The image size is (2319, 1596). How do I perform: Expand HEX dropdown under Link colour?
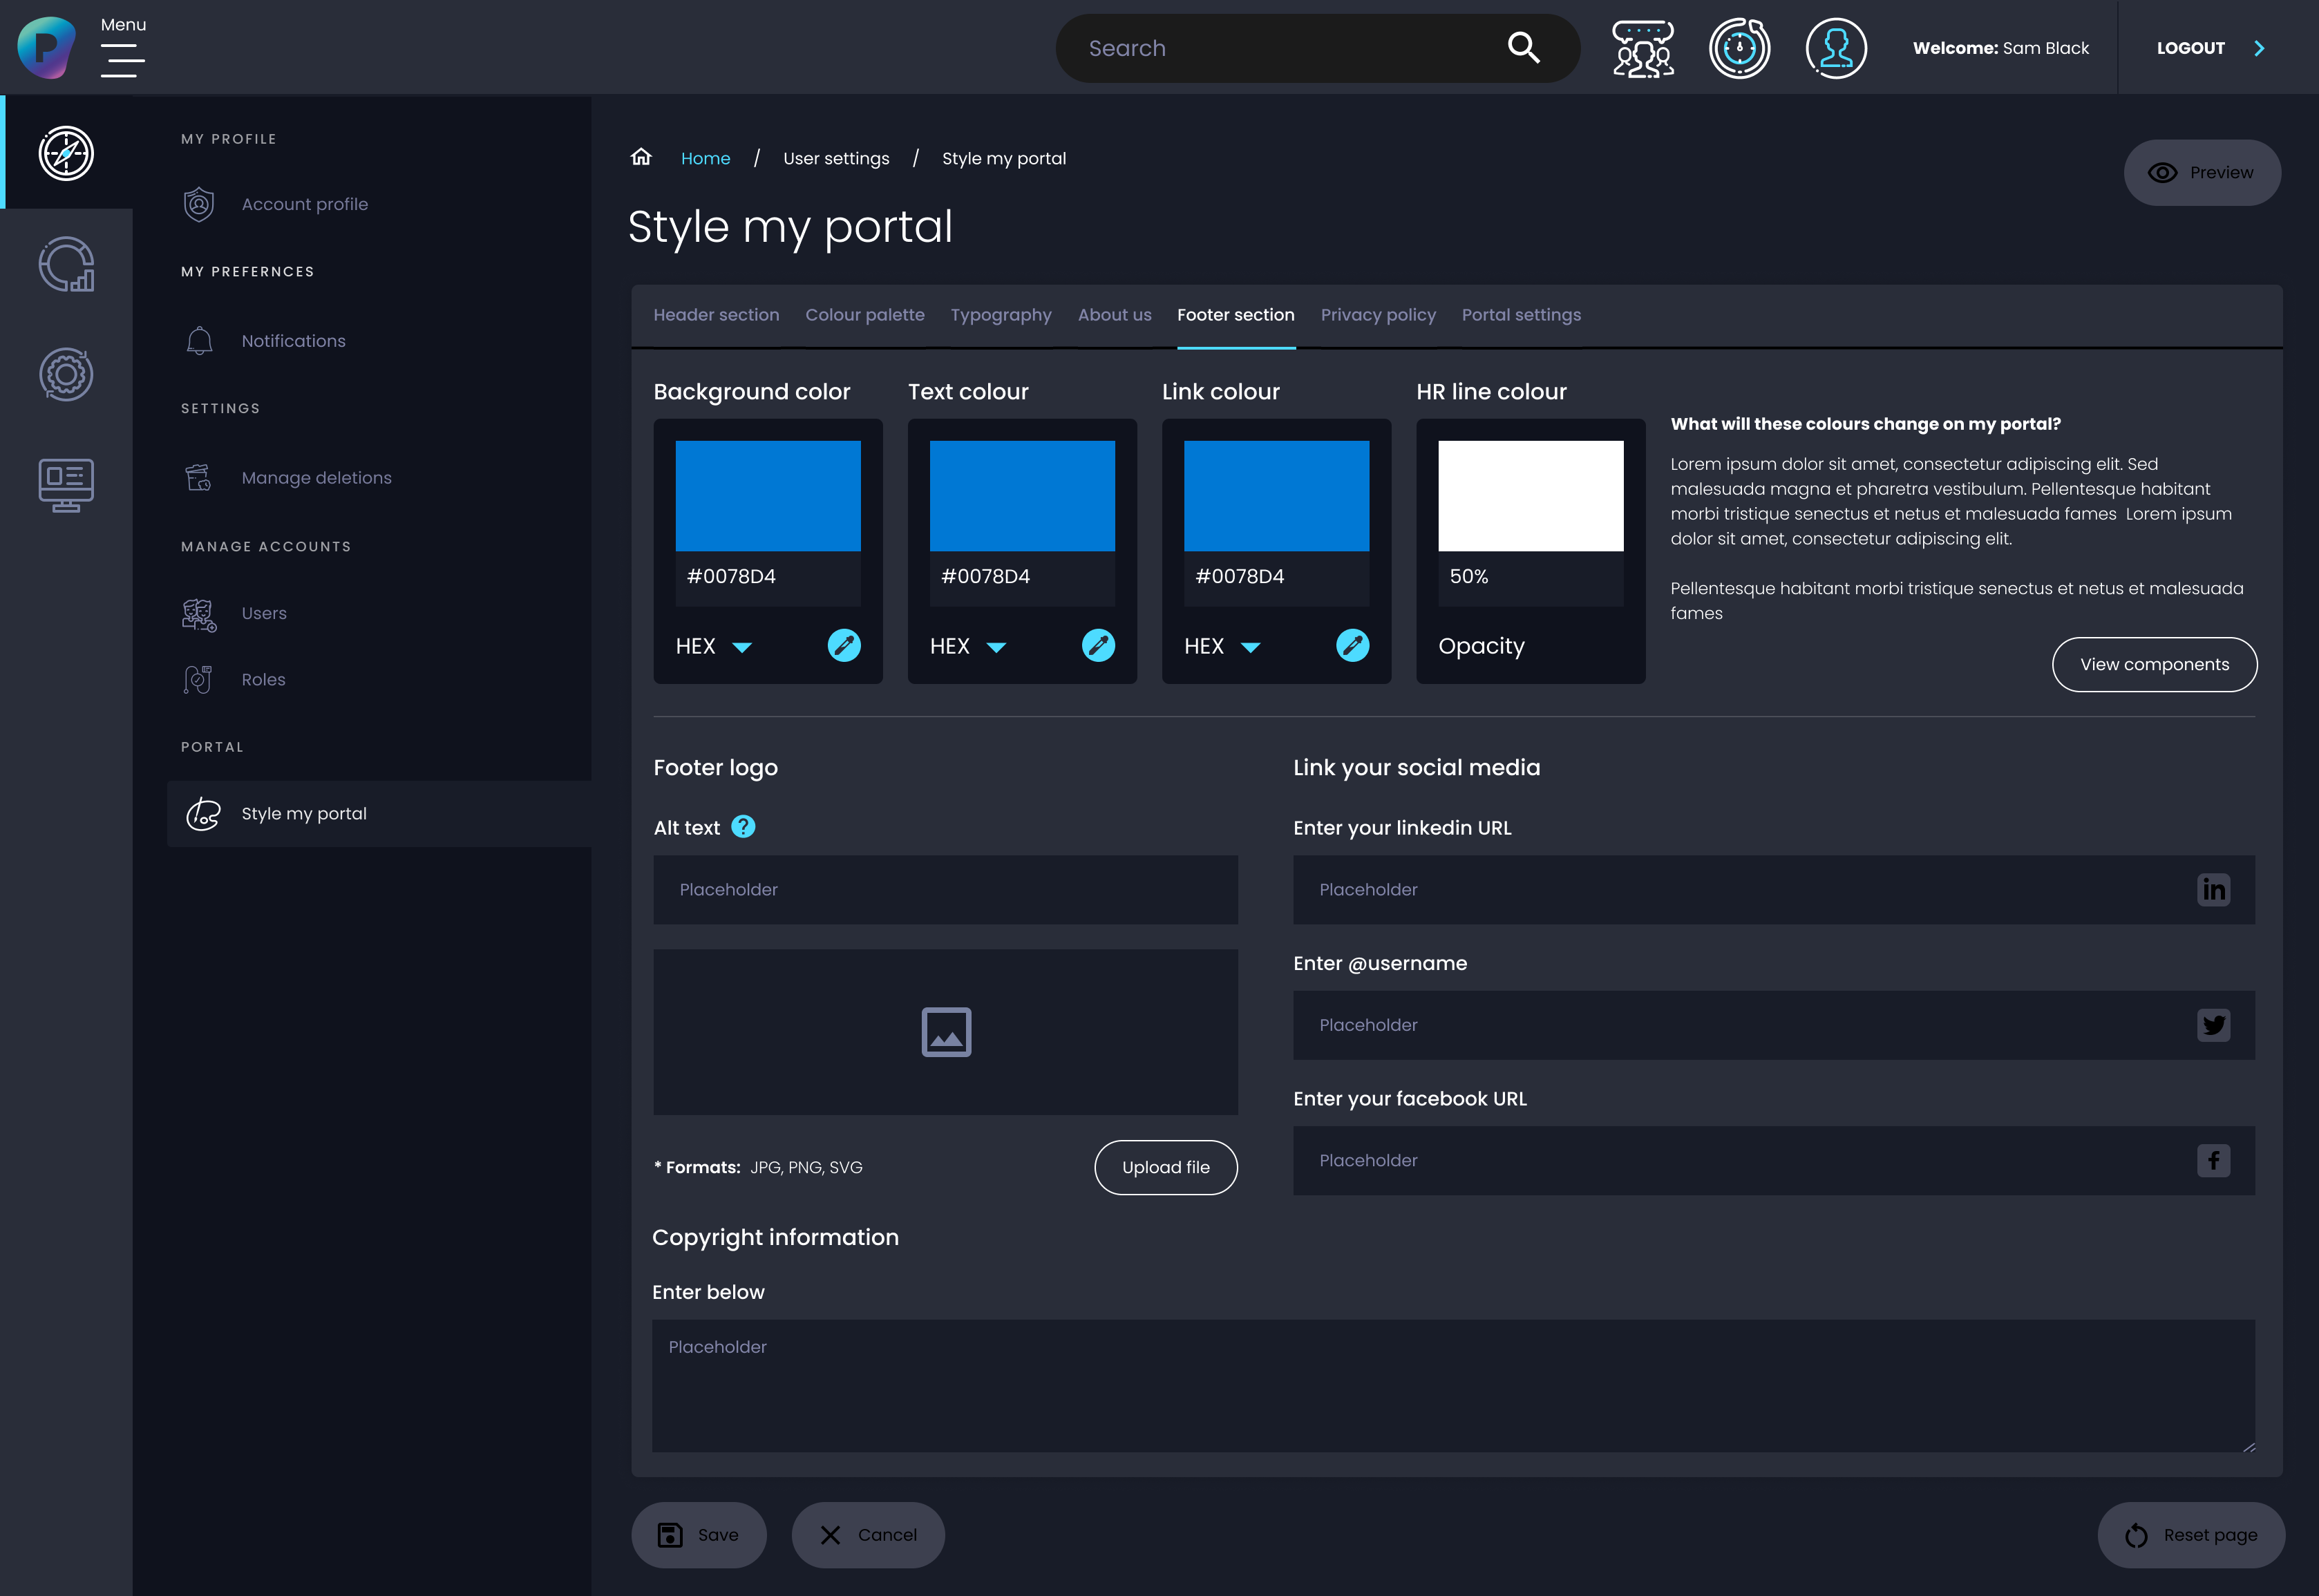1249,647
